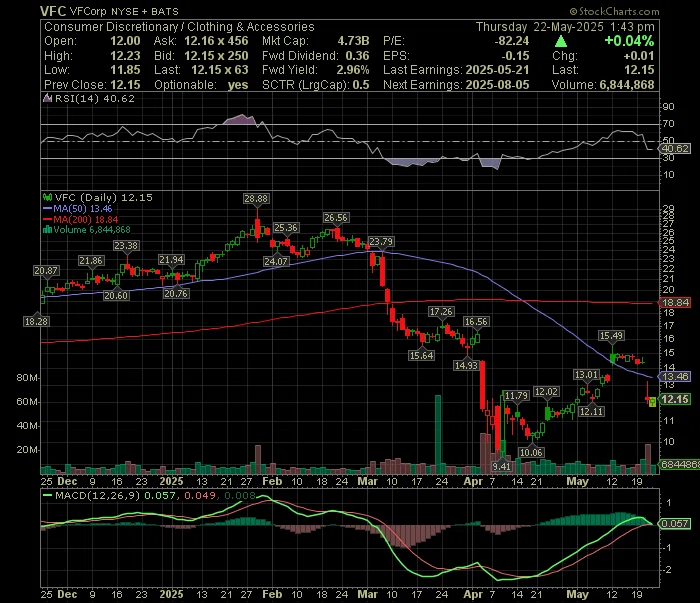The height and width of the screenshot is (603, 700).
Task: Click the 18.84 MA(200) axis tag
Action: (675, 303)
